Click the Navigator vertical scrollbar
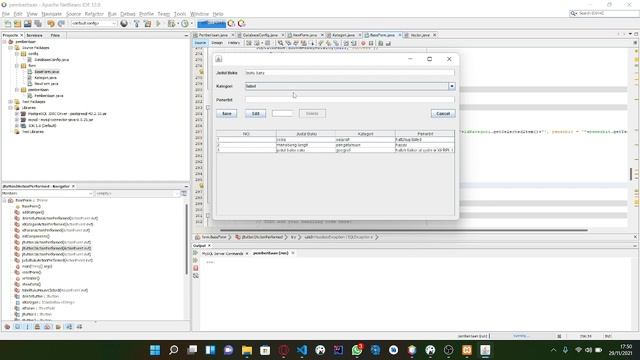The width and height of the screenshot is (640, 360). click(x=187, y=239)
